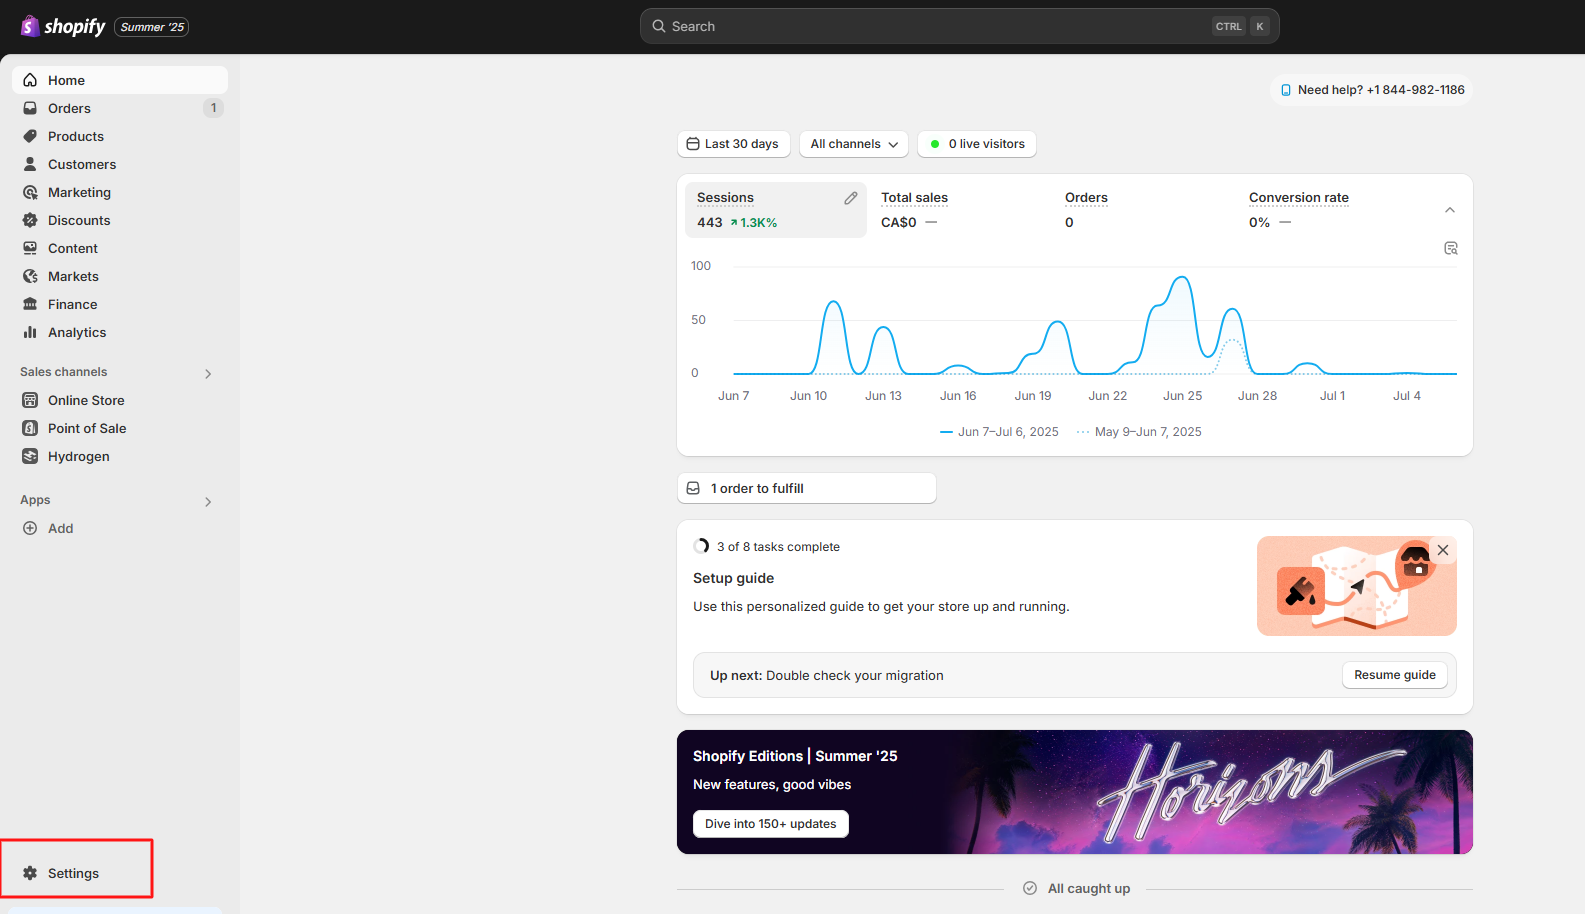This screenshot has height=914, width=1585.
Task: Go to Customers menu item
Action: [120, 164]
